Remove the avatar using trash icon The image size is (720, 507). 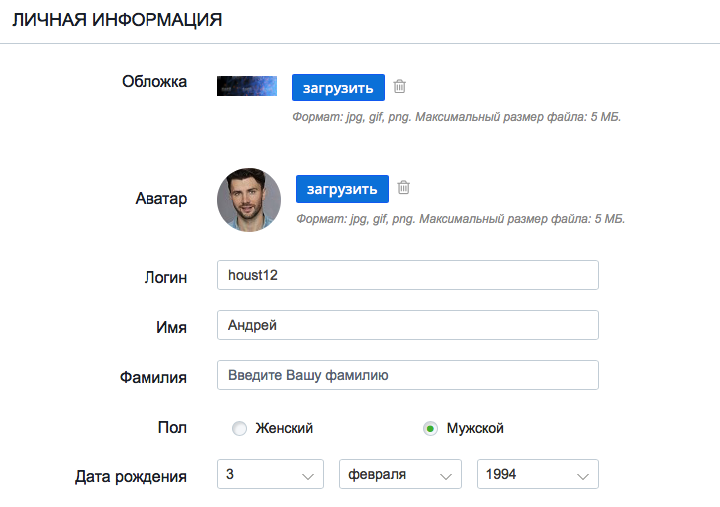tap(404, 187)
